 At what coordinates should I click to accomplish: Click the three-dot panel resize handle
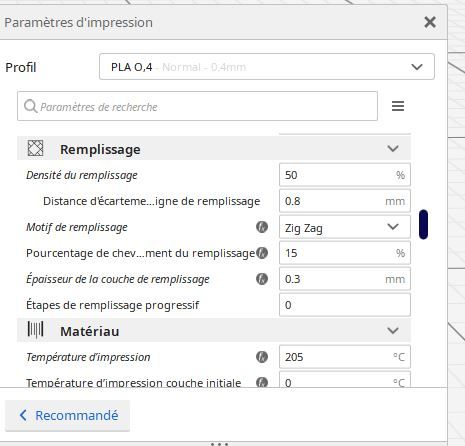220,444
